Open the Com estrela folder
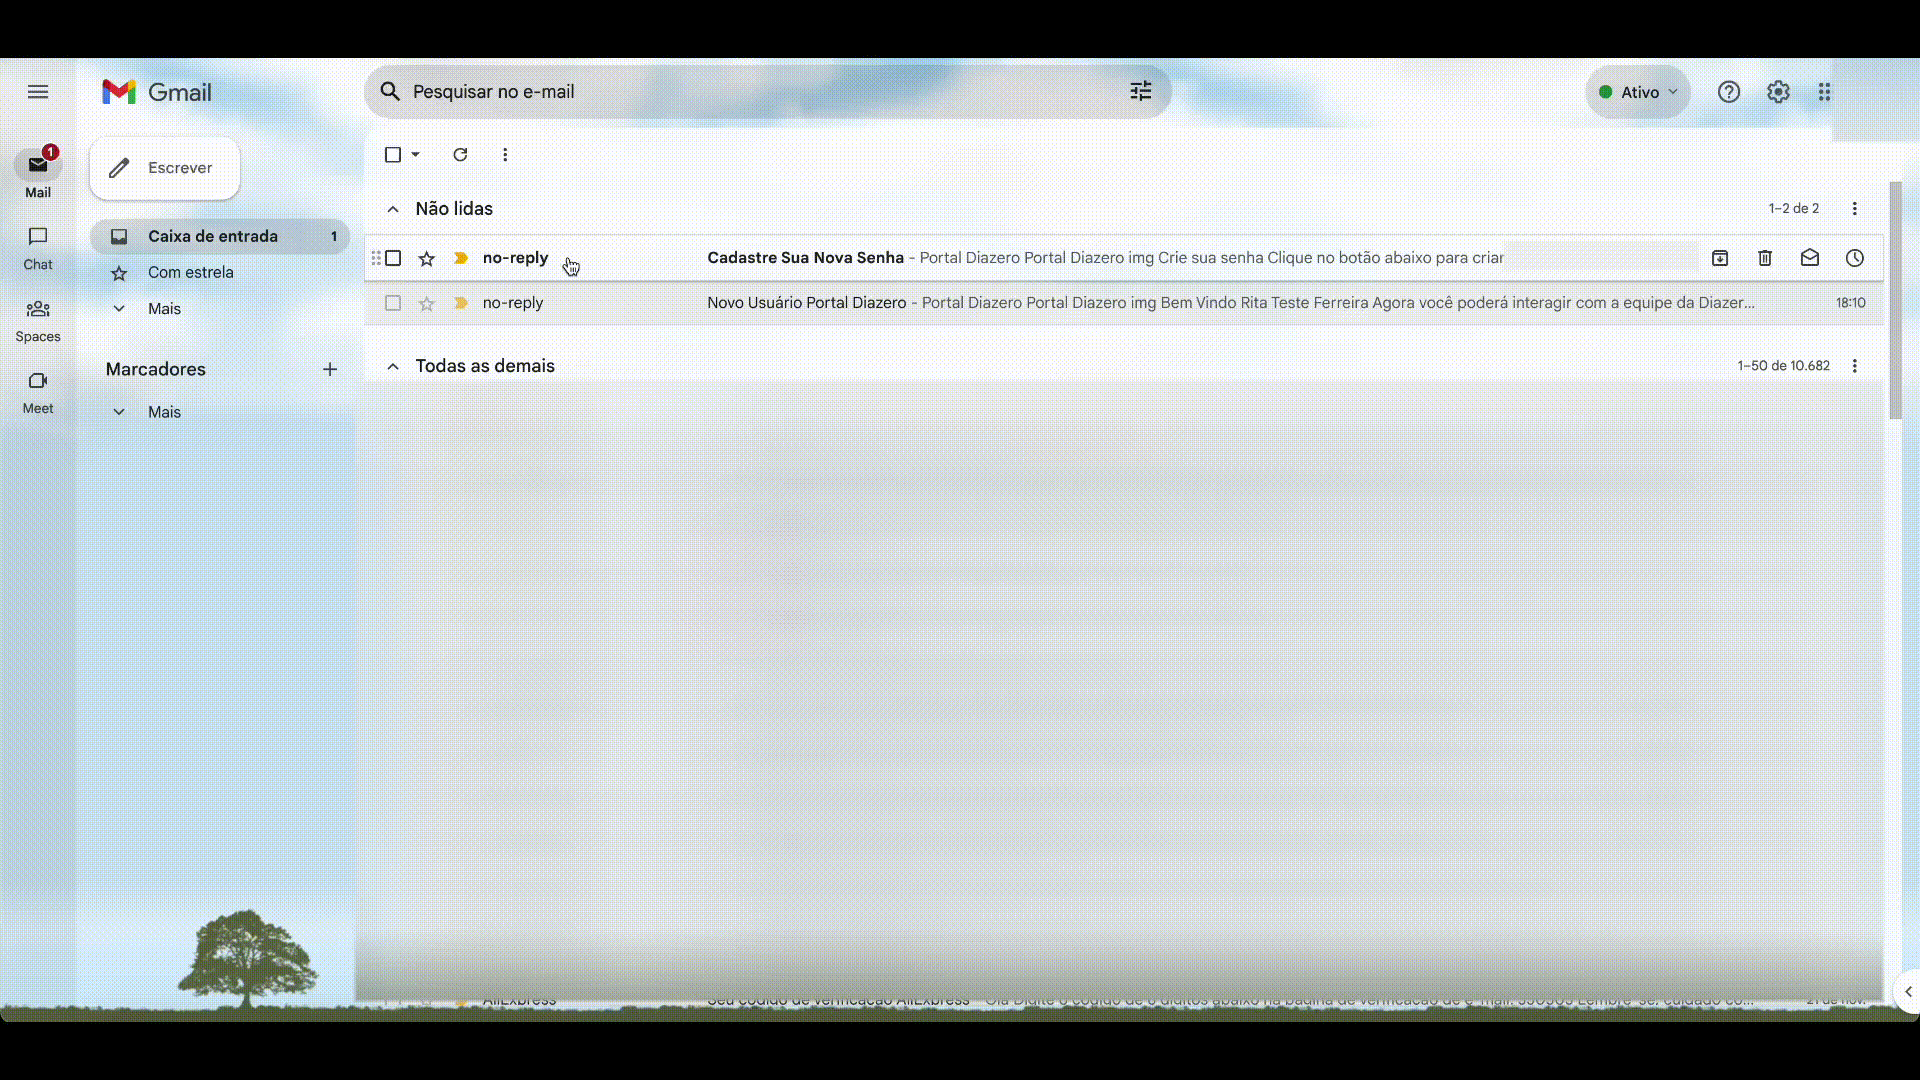Viewport: 1920px width, 1080px height. [191, 272]
